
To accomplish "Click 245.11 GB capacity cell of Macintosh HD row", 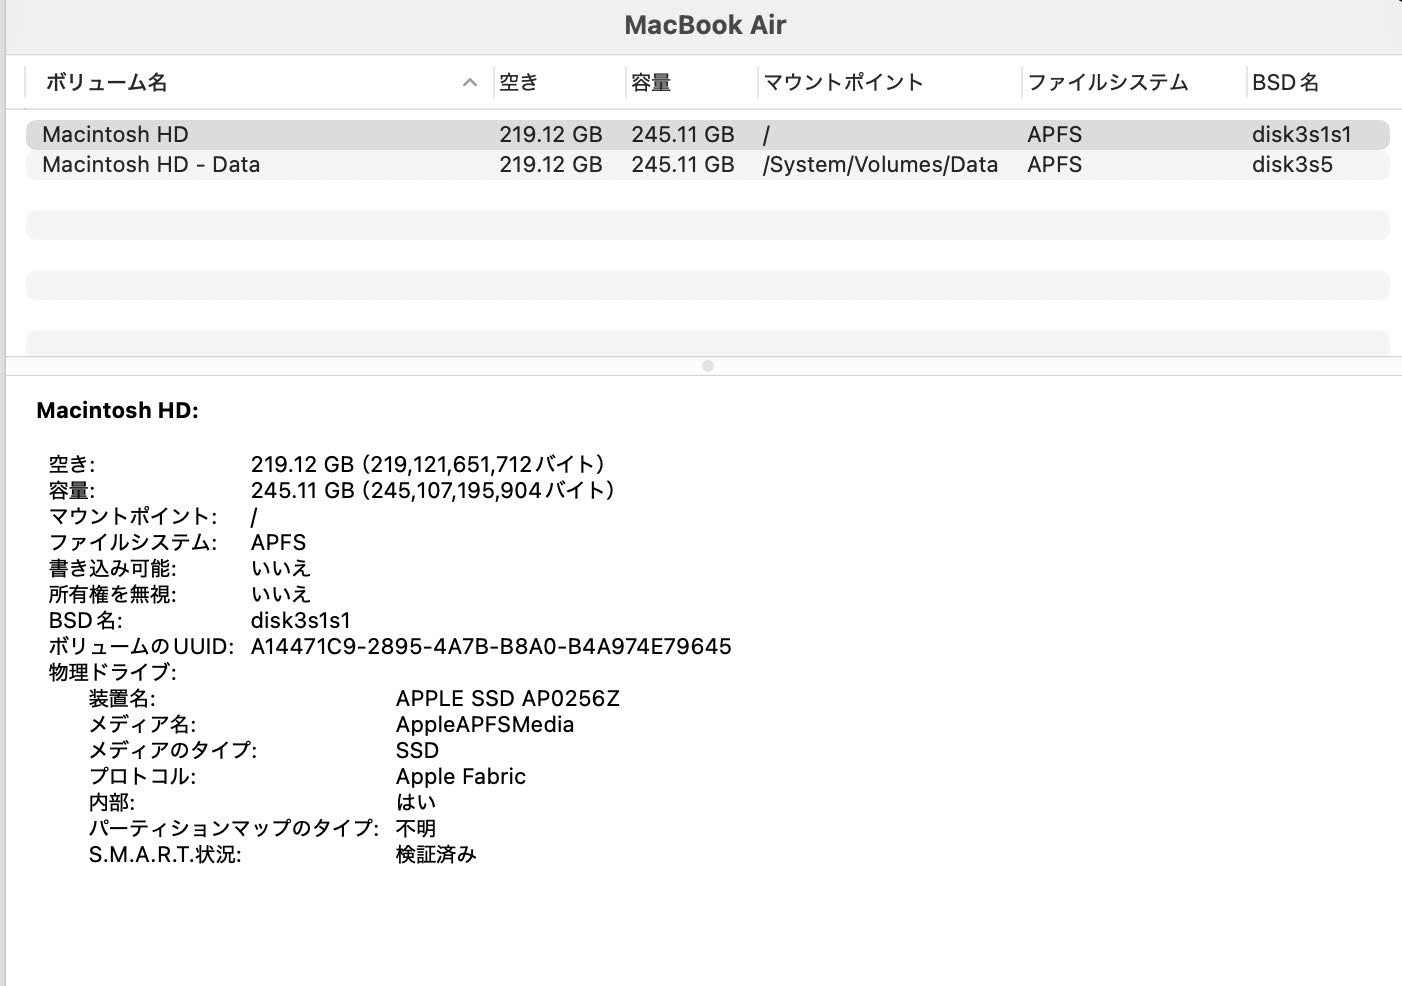I will click(x=683, y=135).
